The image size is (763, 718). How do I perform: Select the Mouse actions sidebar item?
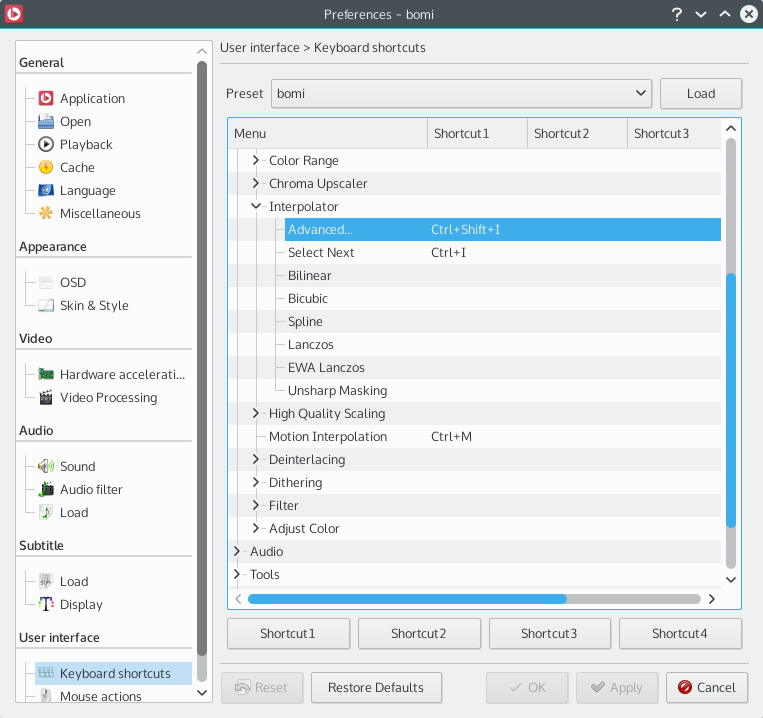tap(100, 696)
